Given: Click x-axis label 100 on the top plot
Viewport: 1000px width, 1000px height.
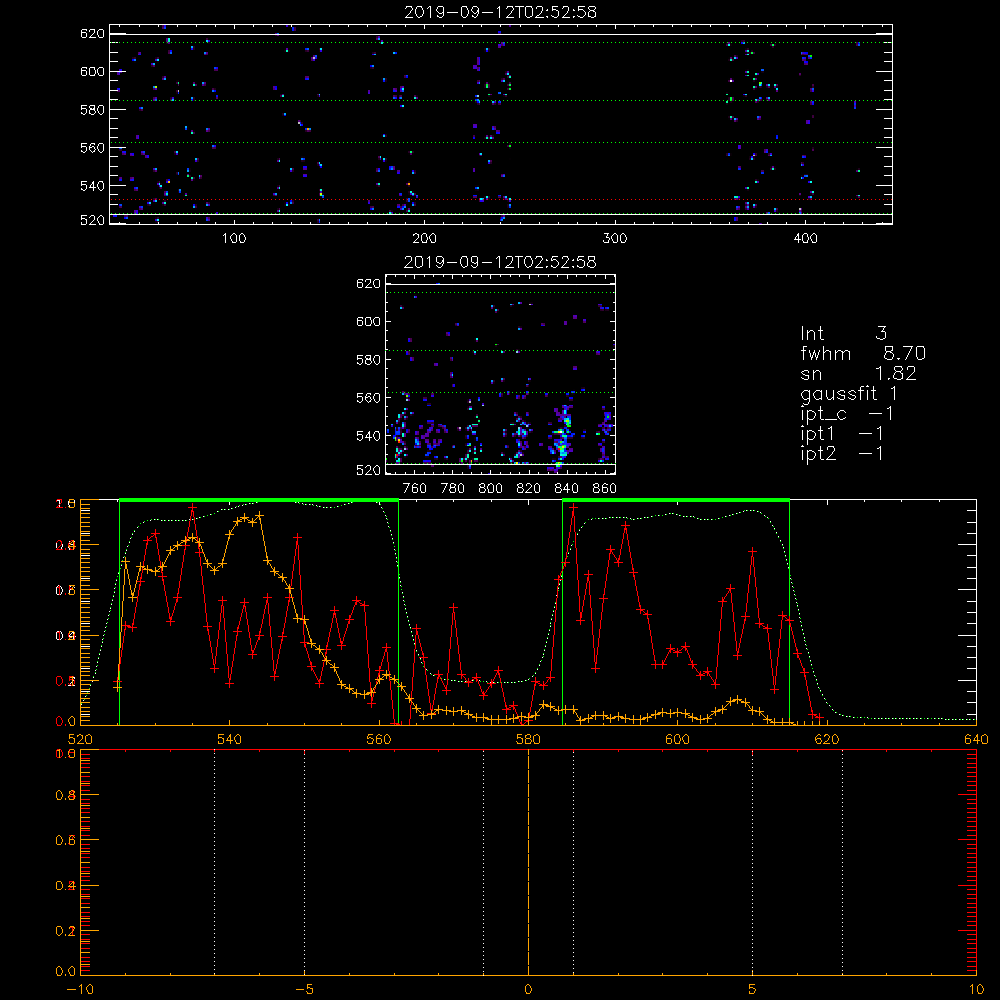Looking at the screenshot, I should coord(234,239).
